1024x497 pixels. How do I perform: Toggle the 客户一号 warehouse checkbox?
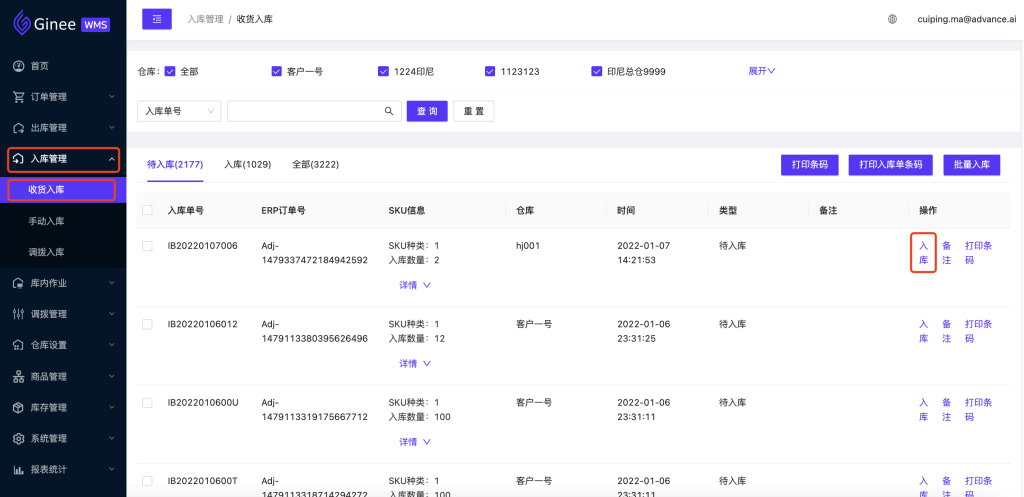[x=277, y=71]
